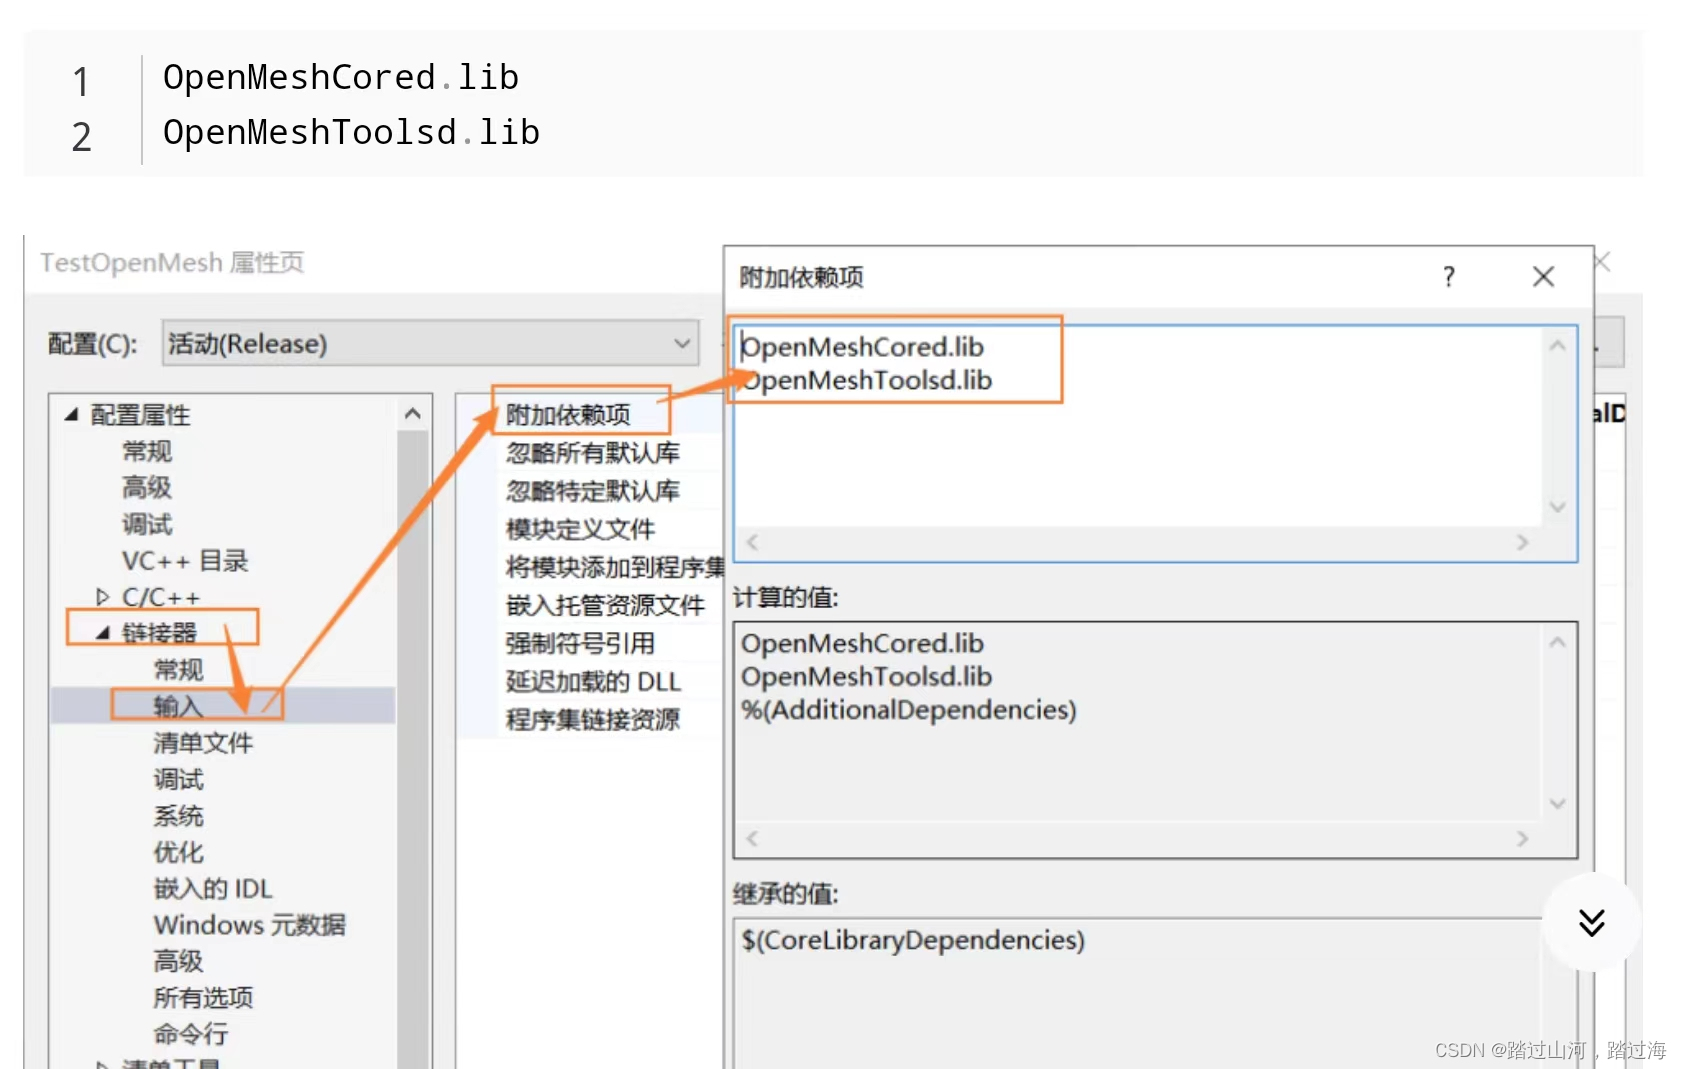1682x1069 pixels.
Task: Select 输入 under the 链接器 section
Action: 177,704
